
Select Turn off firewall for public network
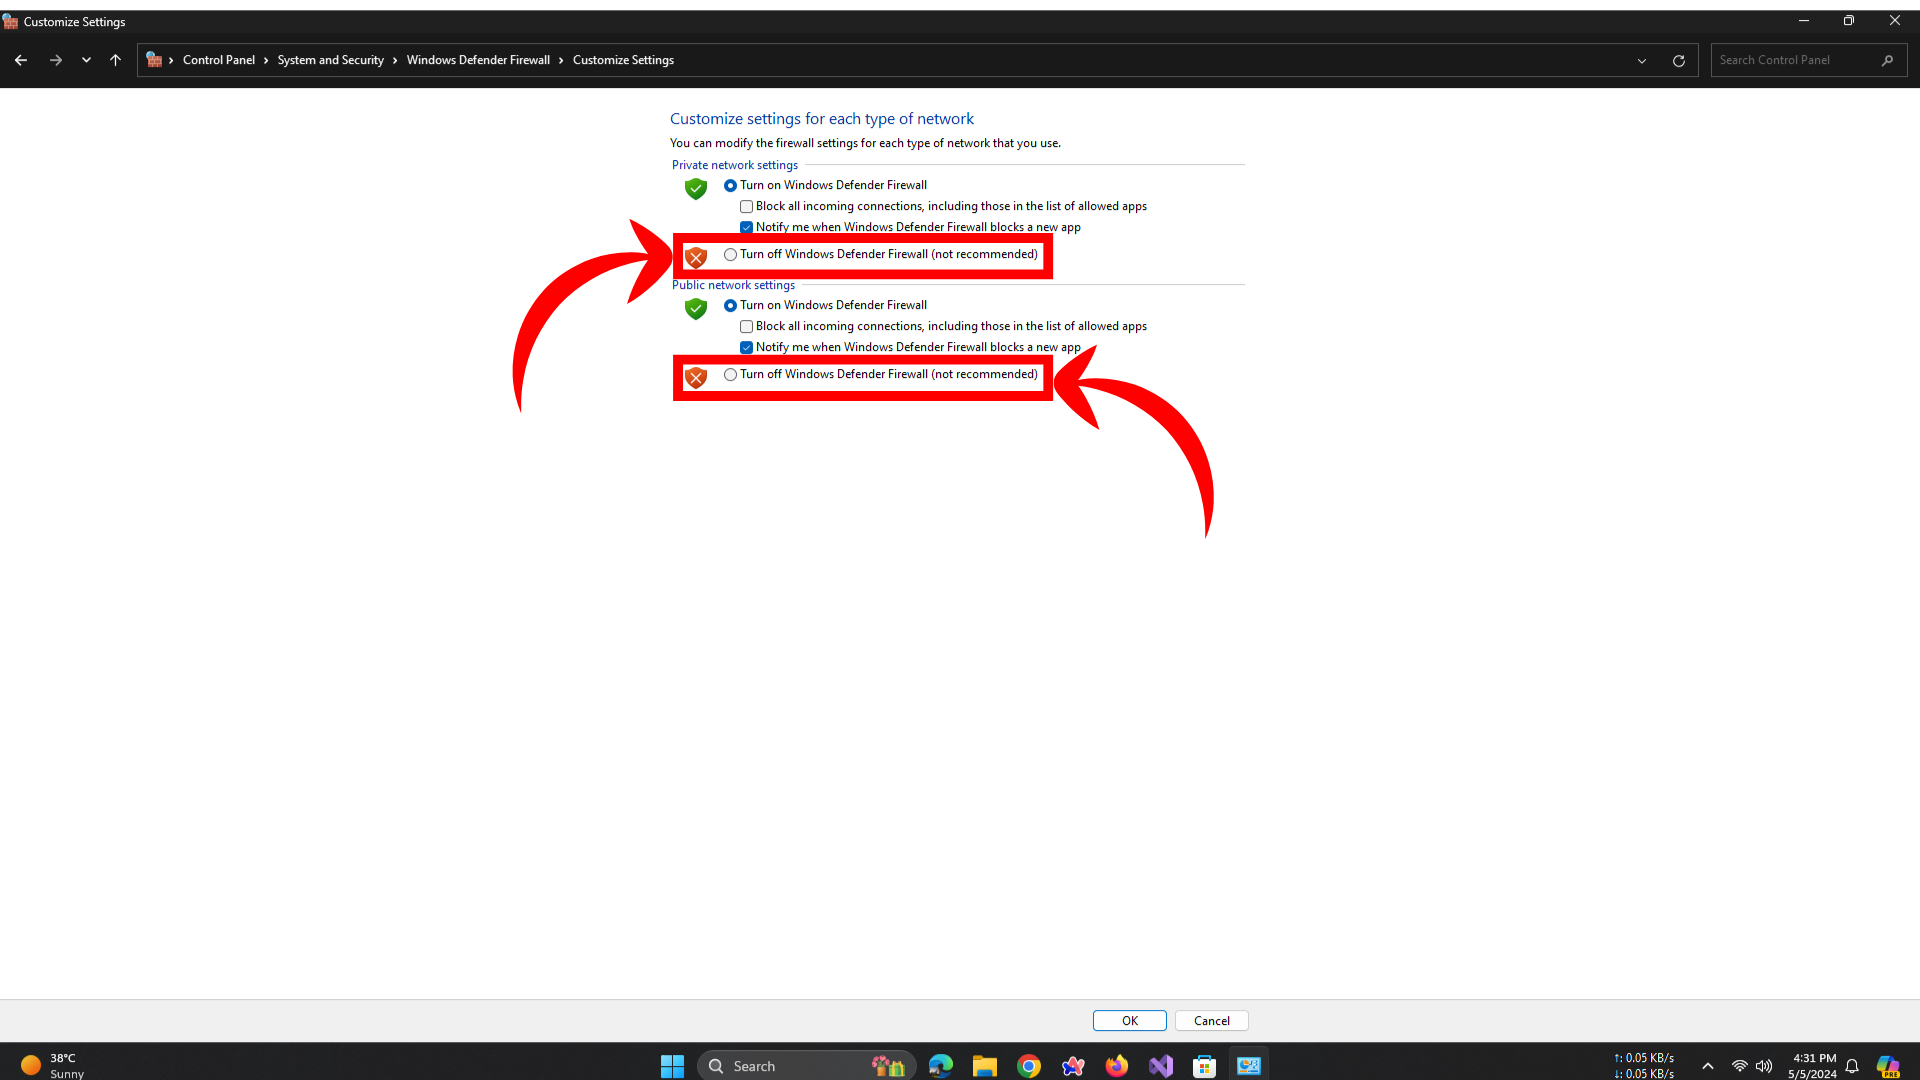(731, 375)
